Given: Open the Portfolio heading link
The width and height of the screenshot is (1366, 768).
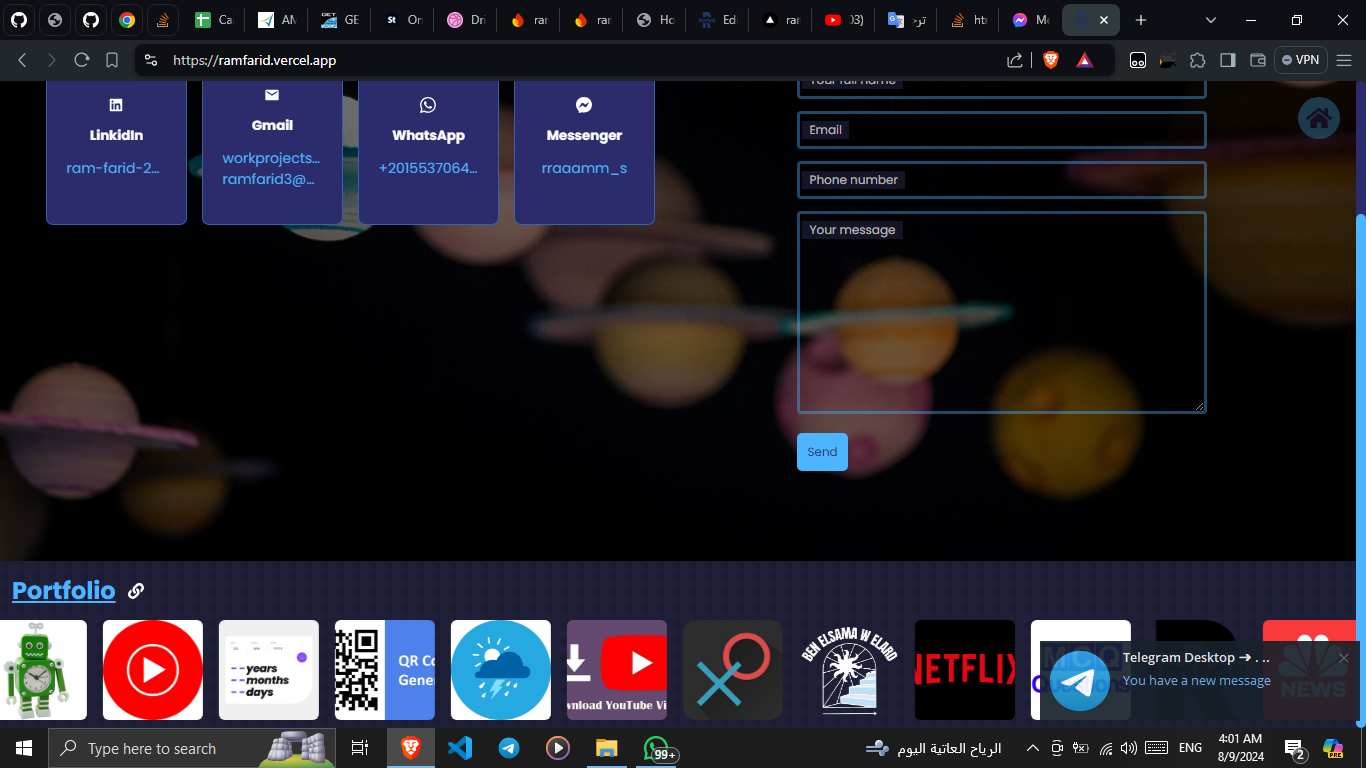Looking at the screenshot, I should (x=63, y=591).
